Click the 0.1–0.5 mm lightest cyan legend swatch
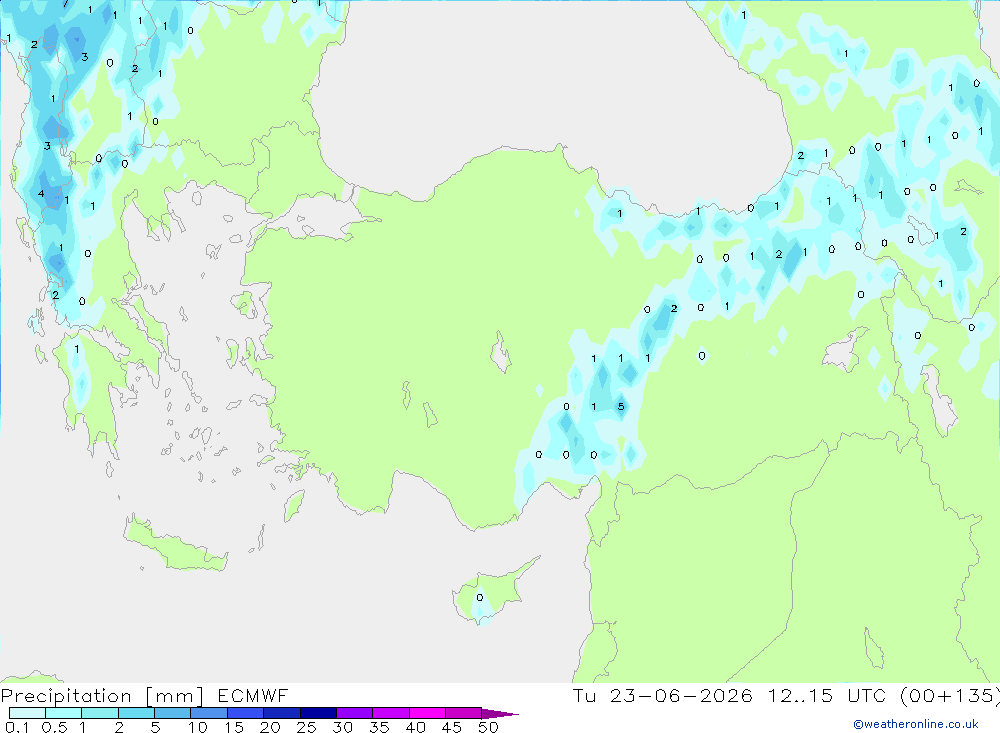Viewport: 1000px width, 733px height. pos(27,713)
